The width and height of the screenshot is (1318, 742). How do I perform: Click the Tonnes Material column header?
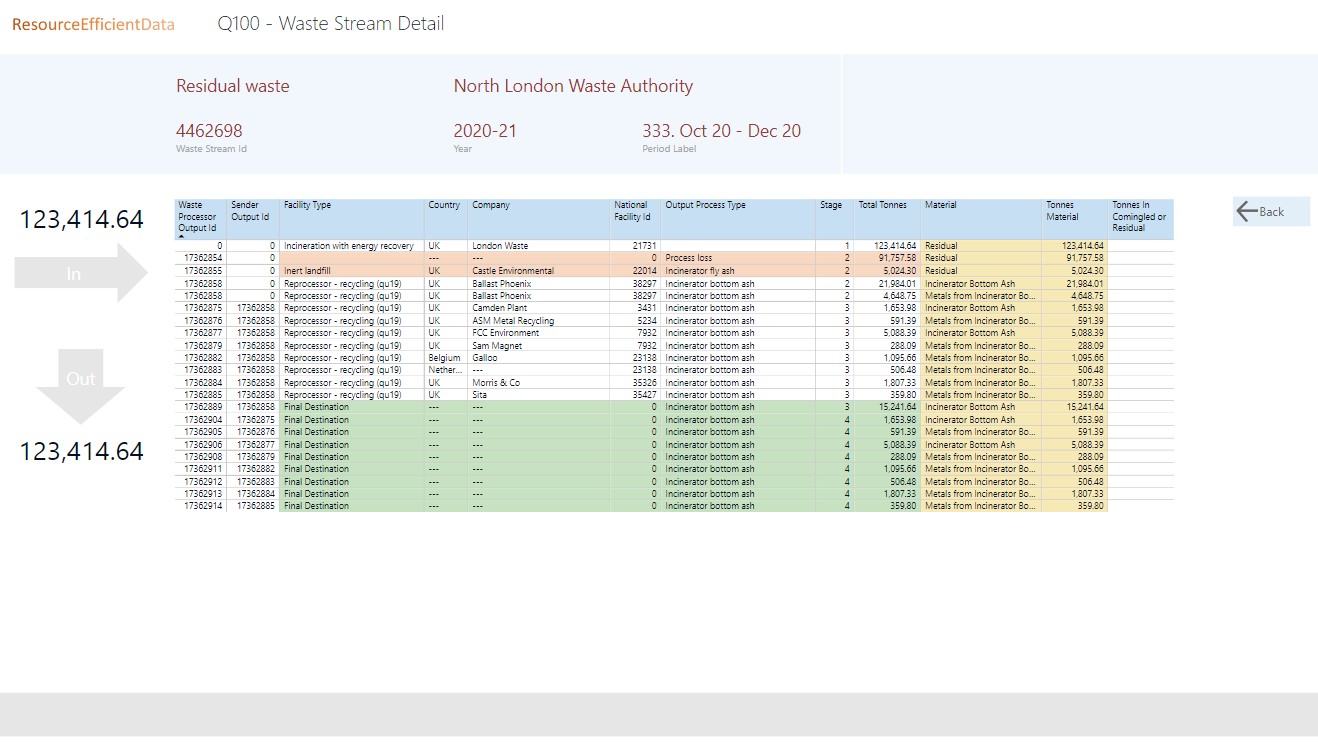click(x=1062, y=211)
